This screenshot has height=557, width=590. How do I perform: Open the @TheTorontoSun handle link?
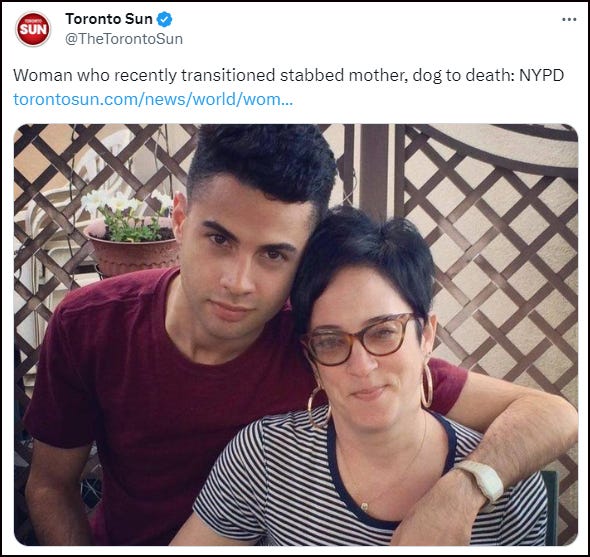pyautogui.click(x=124, y=39)
